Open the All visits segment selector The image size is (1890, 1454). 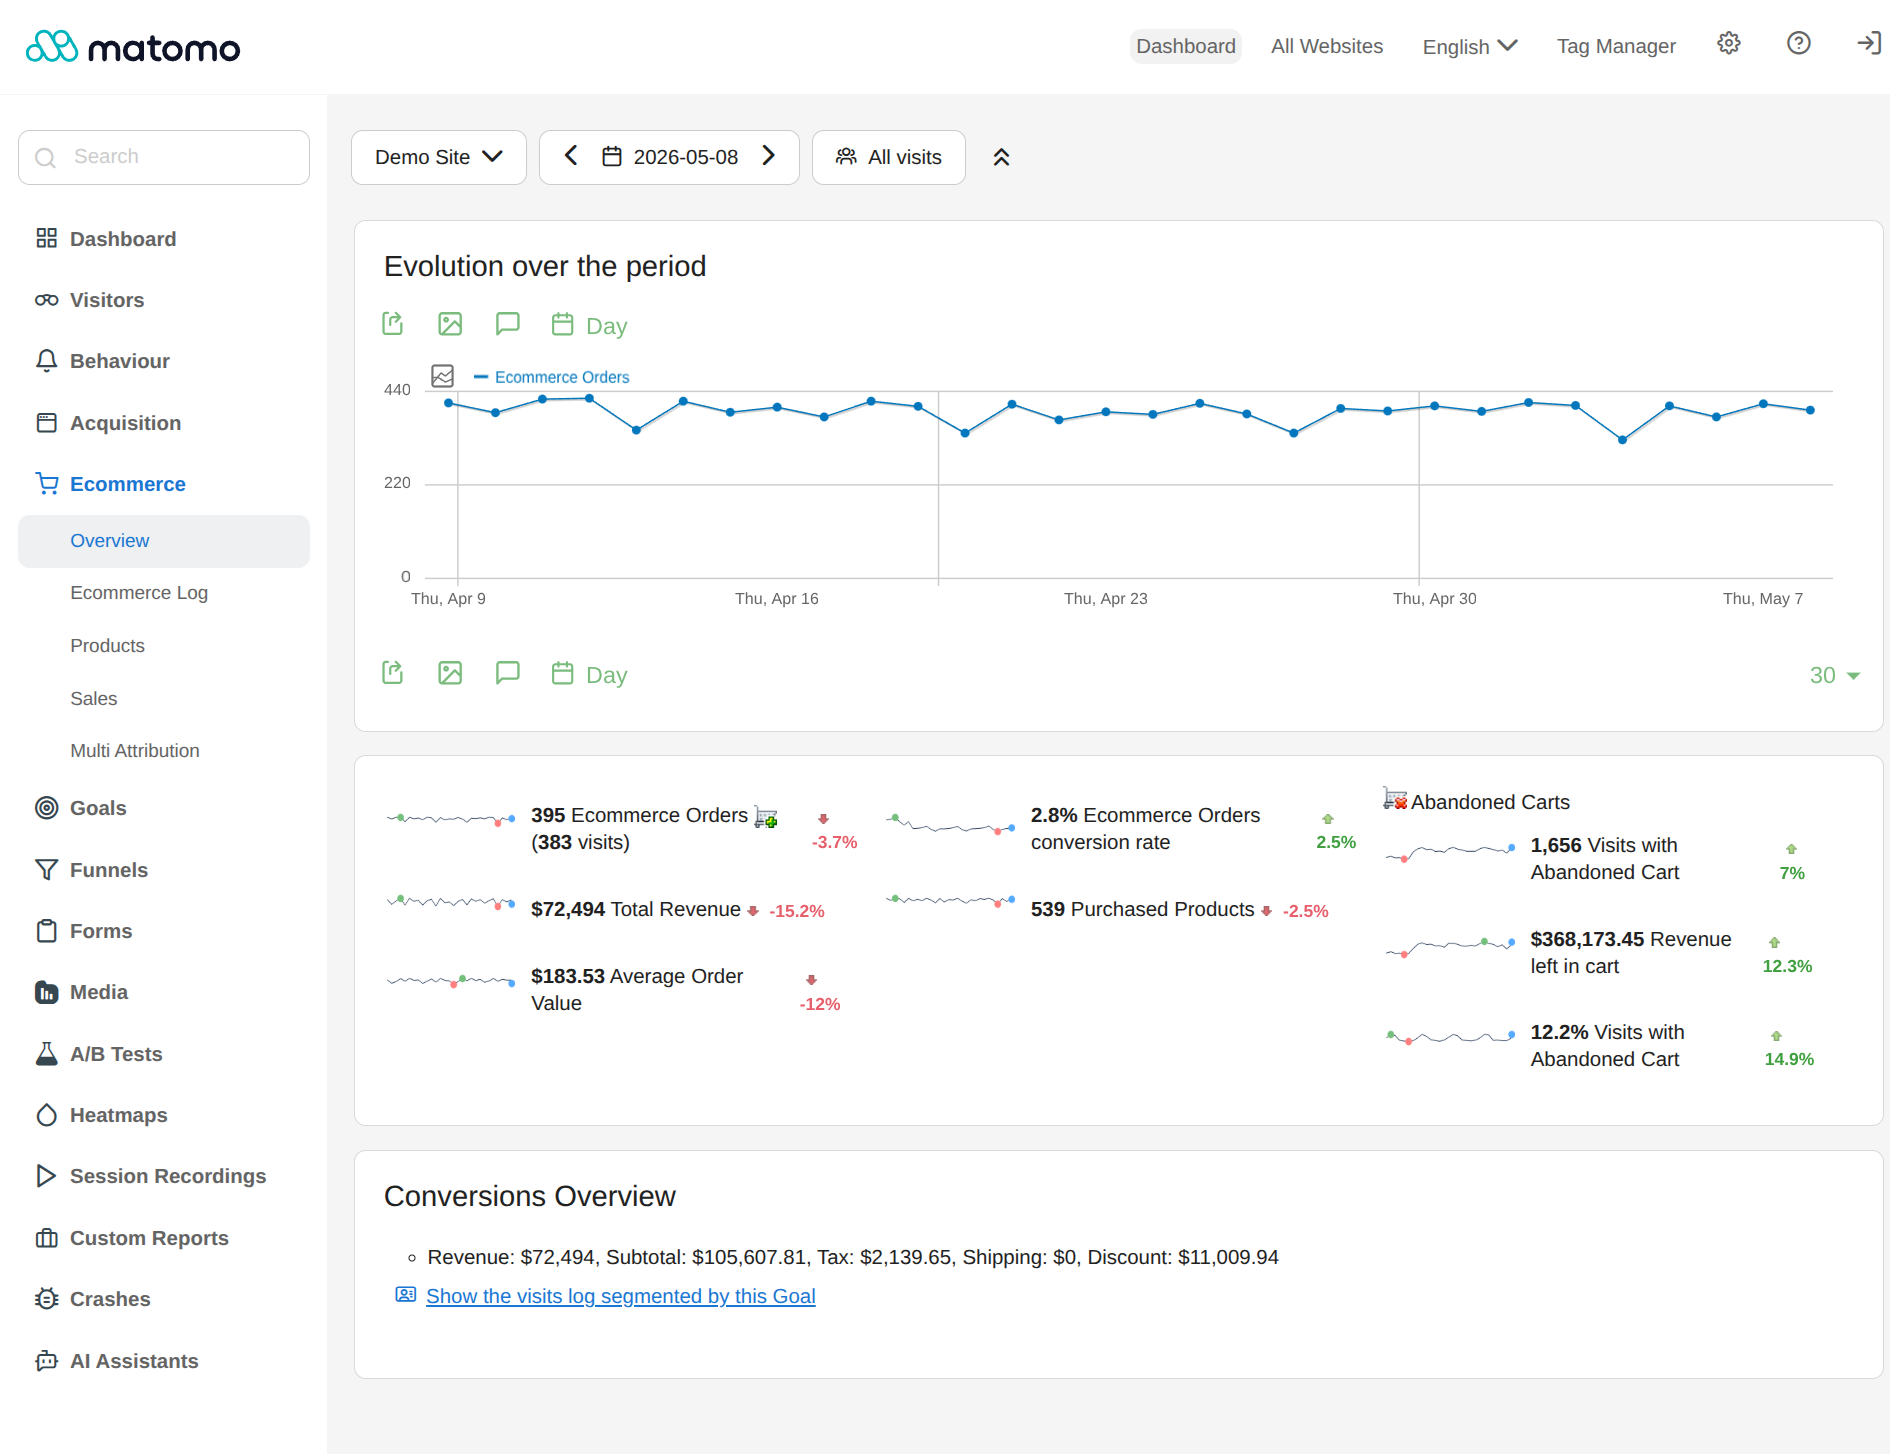[x=888, y=157]
